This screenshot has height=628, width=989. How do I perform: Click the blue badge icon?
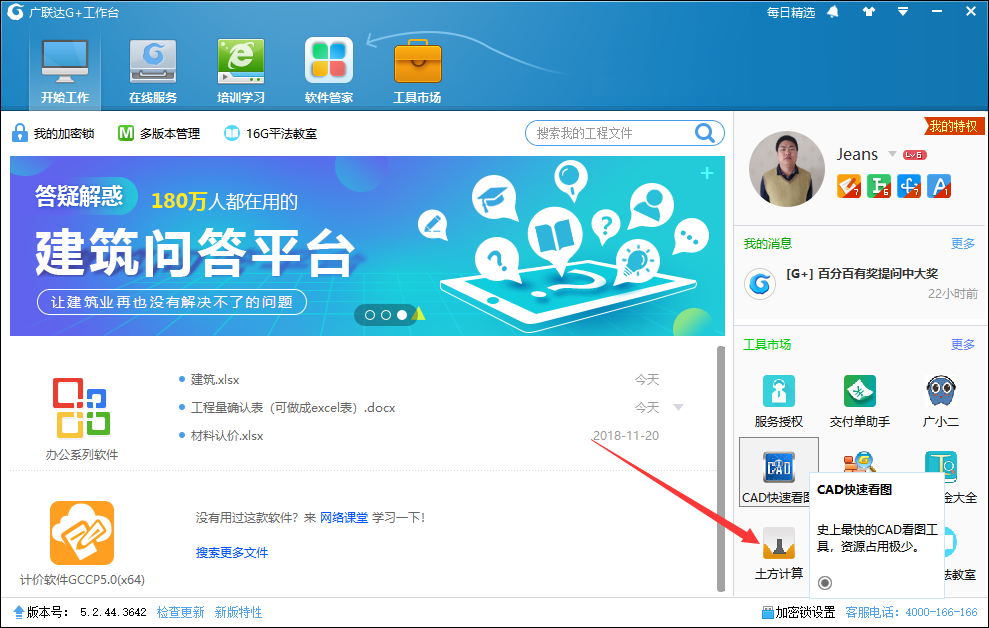click(x=909, y=186)
